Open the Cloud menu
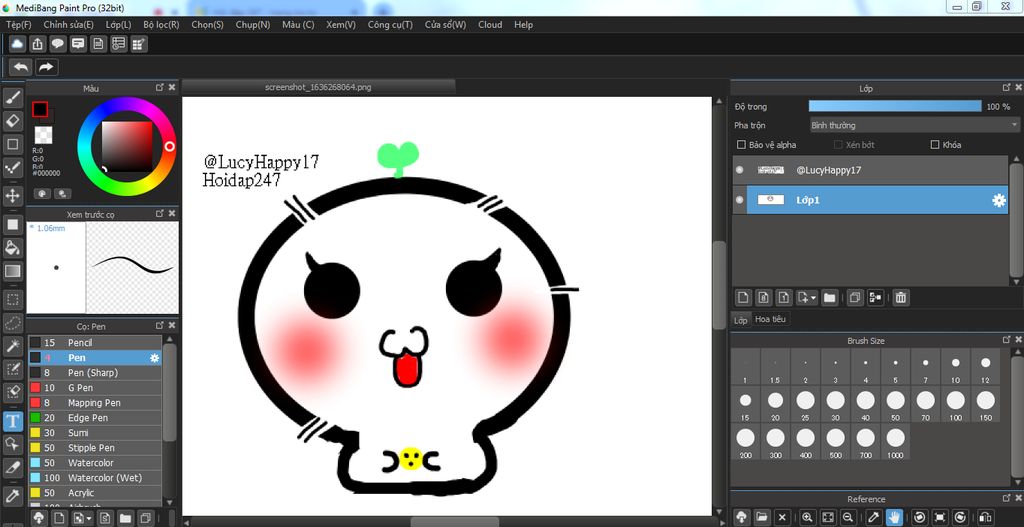The image size is (1024, 527). point(490,25)
